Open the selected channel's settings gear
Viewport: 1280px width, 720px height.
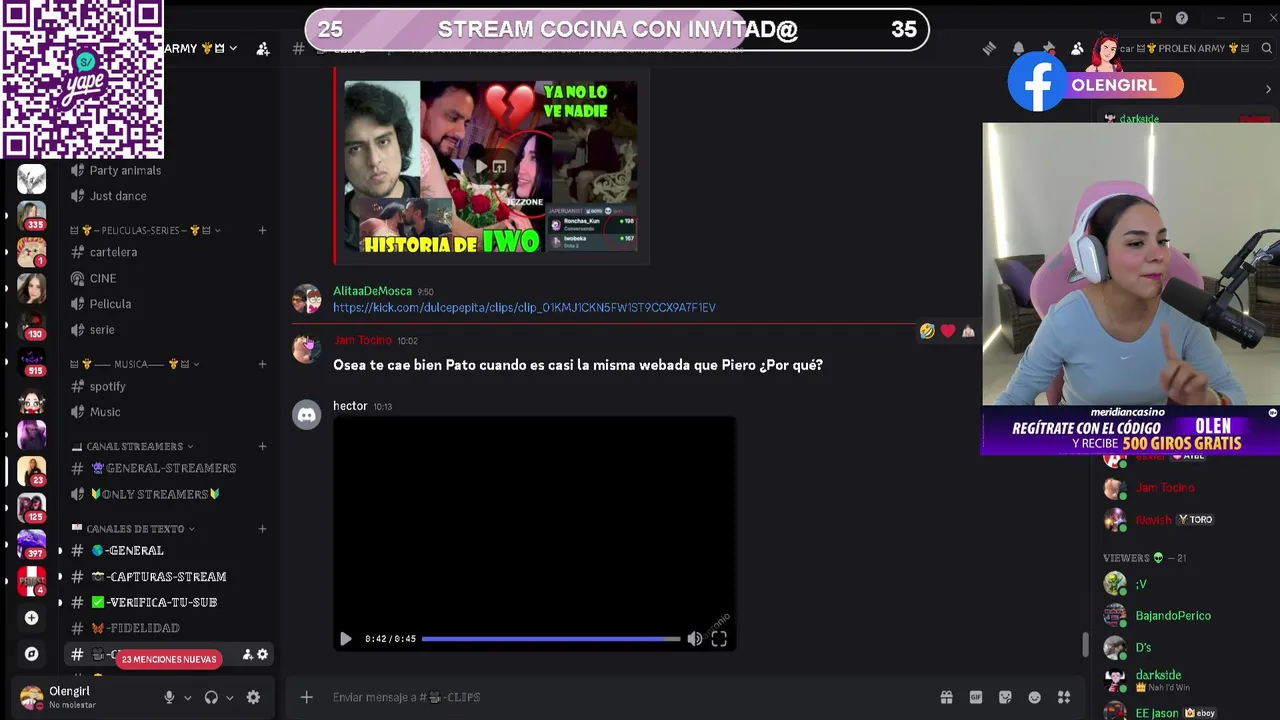262,655
